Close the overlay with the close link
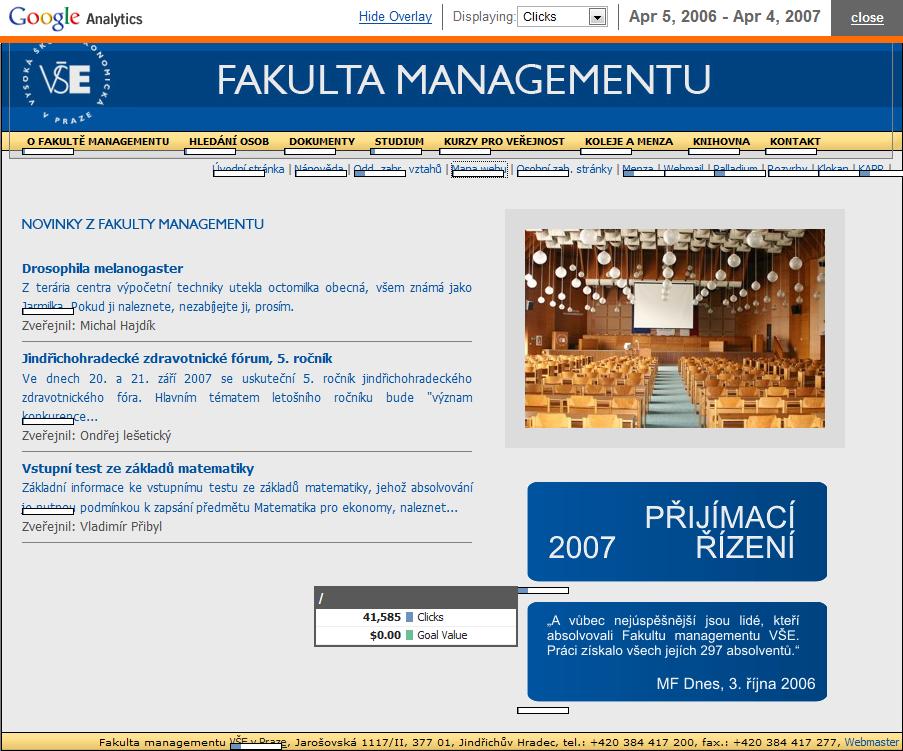This screenshot has height=751, width=903. 867,18
